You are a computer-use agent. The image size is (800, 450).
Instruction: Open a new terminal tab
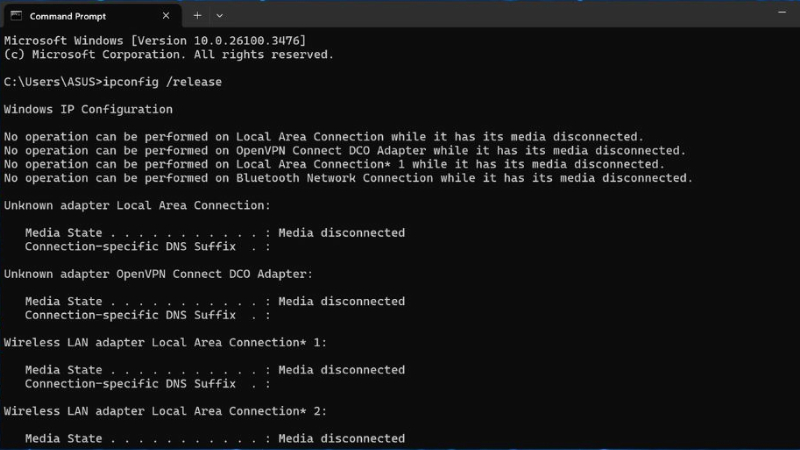click(x=197, y=16)
